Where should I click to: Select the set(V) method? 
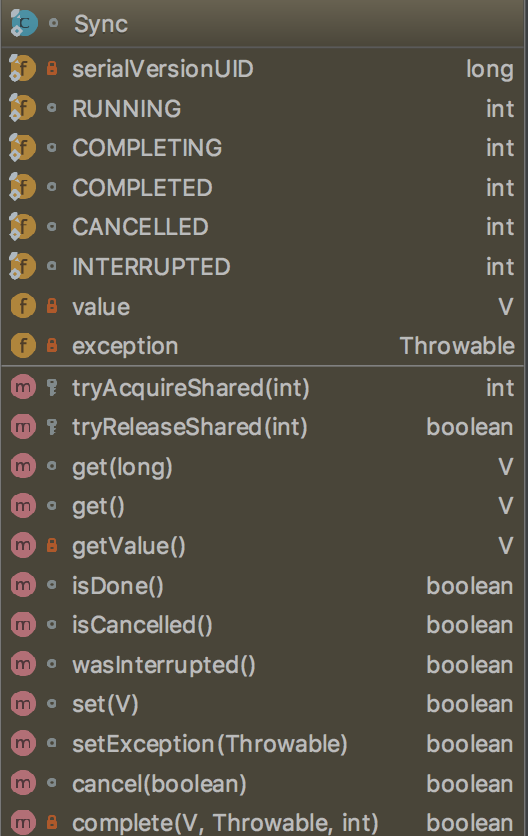263,704
